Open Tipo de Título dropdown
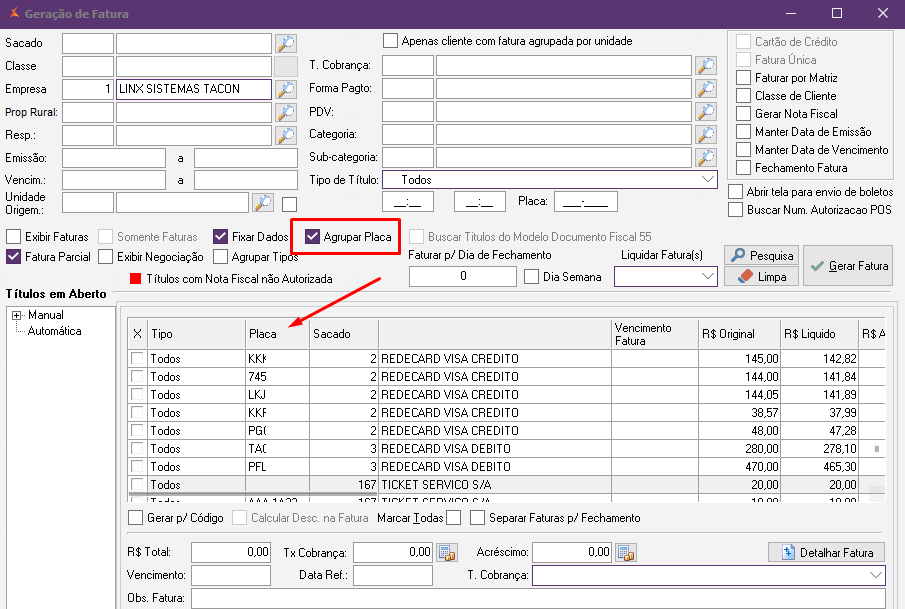This screenshot has height=609, width=905. click(708, 180)
